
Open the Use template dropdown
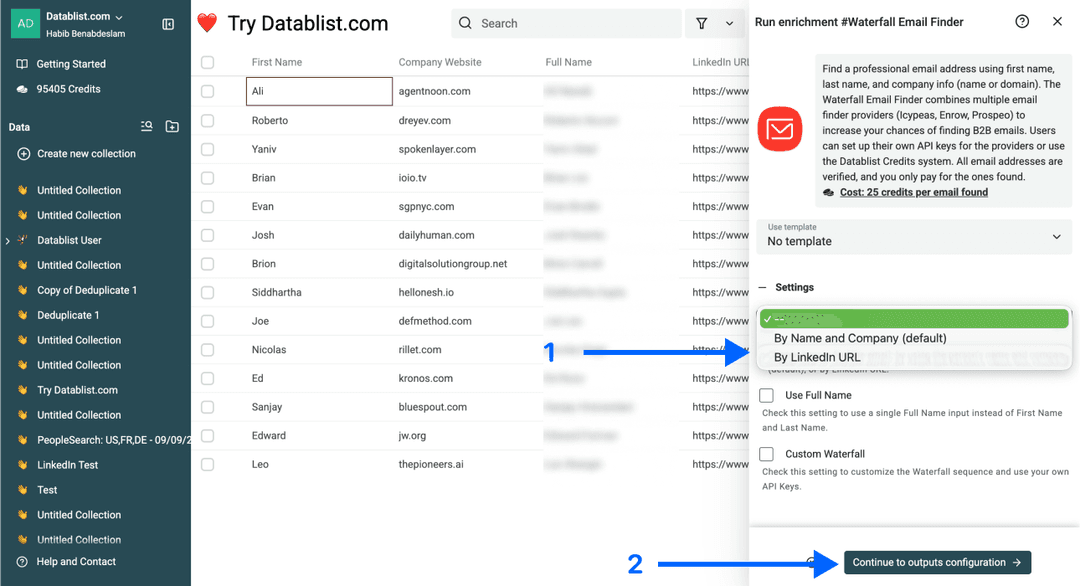913,237
